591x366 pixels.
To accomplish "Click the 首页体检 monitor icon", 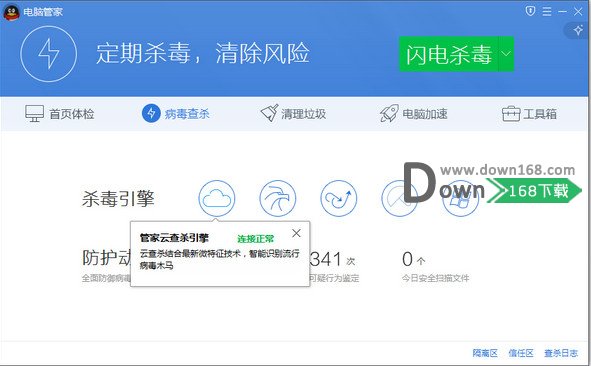I will (34, 113).
